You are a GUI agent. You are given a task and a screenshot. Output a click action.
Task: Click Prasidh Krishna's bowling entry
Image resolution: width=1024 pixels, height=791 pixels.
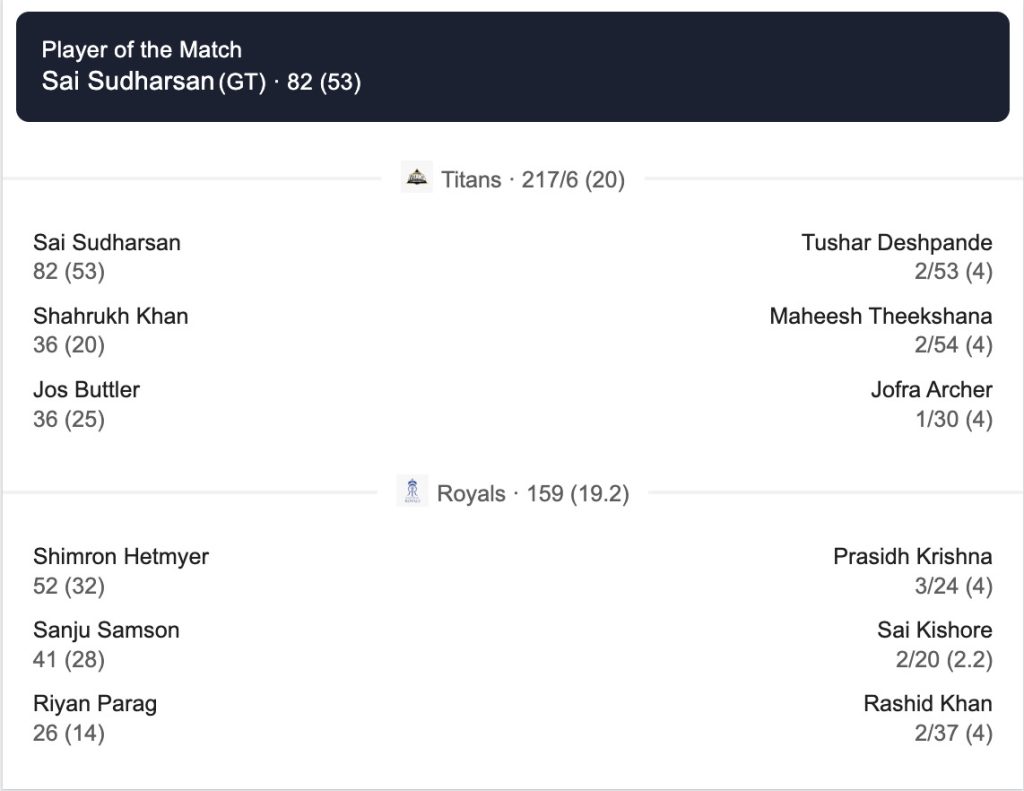click(912, 556)
